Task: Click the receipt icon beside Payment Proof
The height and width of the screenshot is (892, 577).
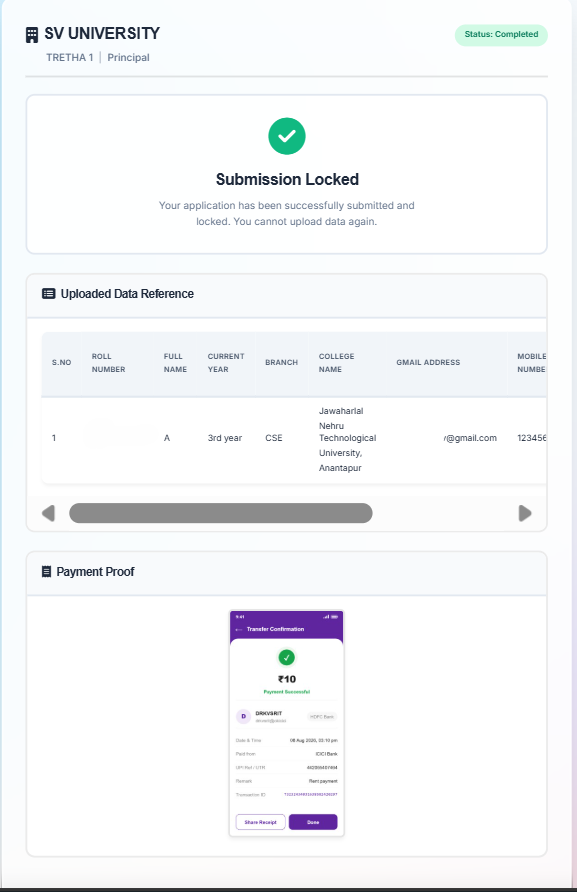Action: coord(47,571)
